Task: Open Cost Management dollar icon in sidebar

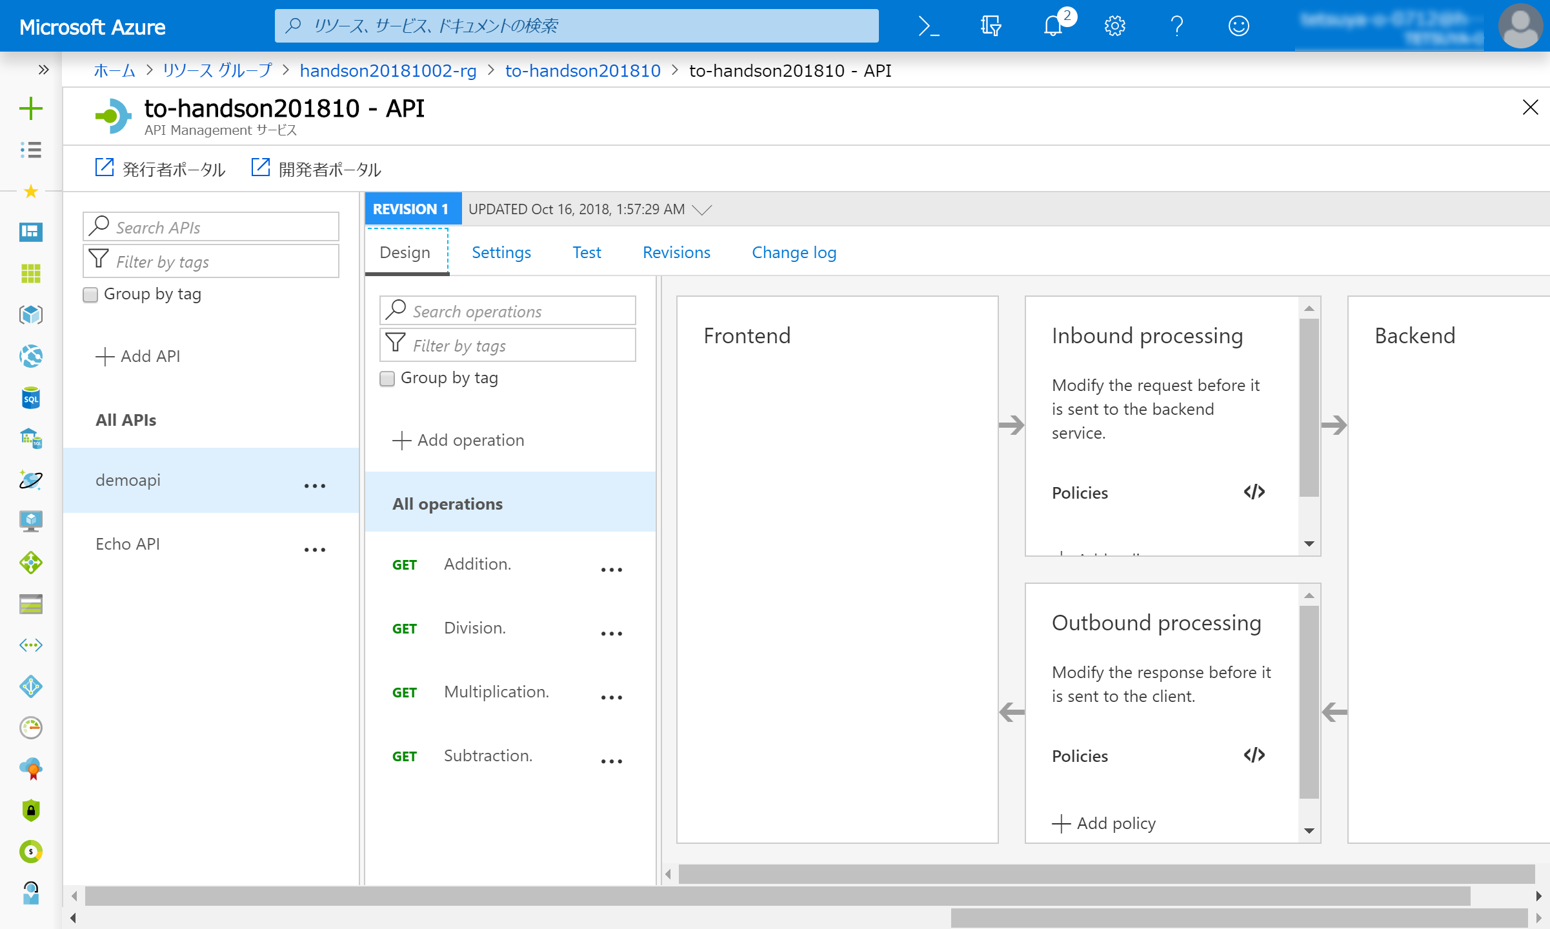Action: [30, 851]
